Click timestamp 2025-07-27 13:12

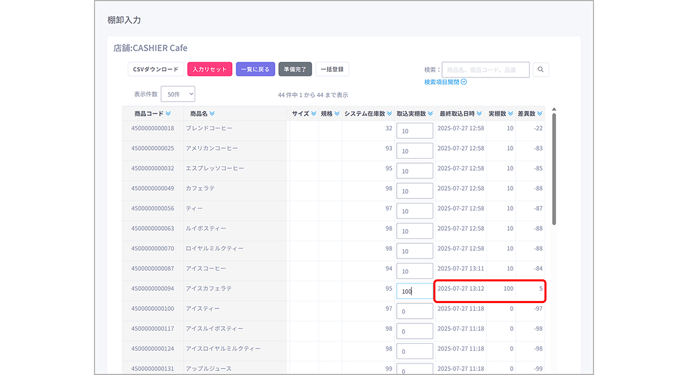coord(461,289)
